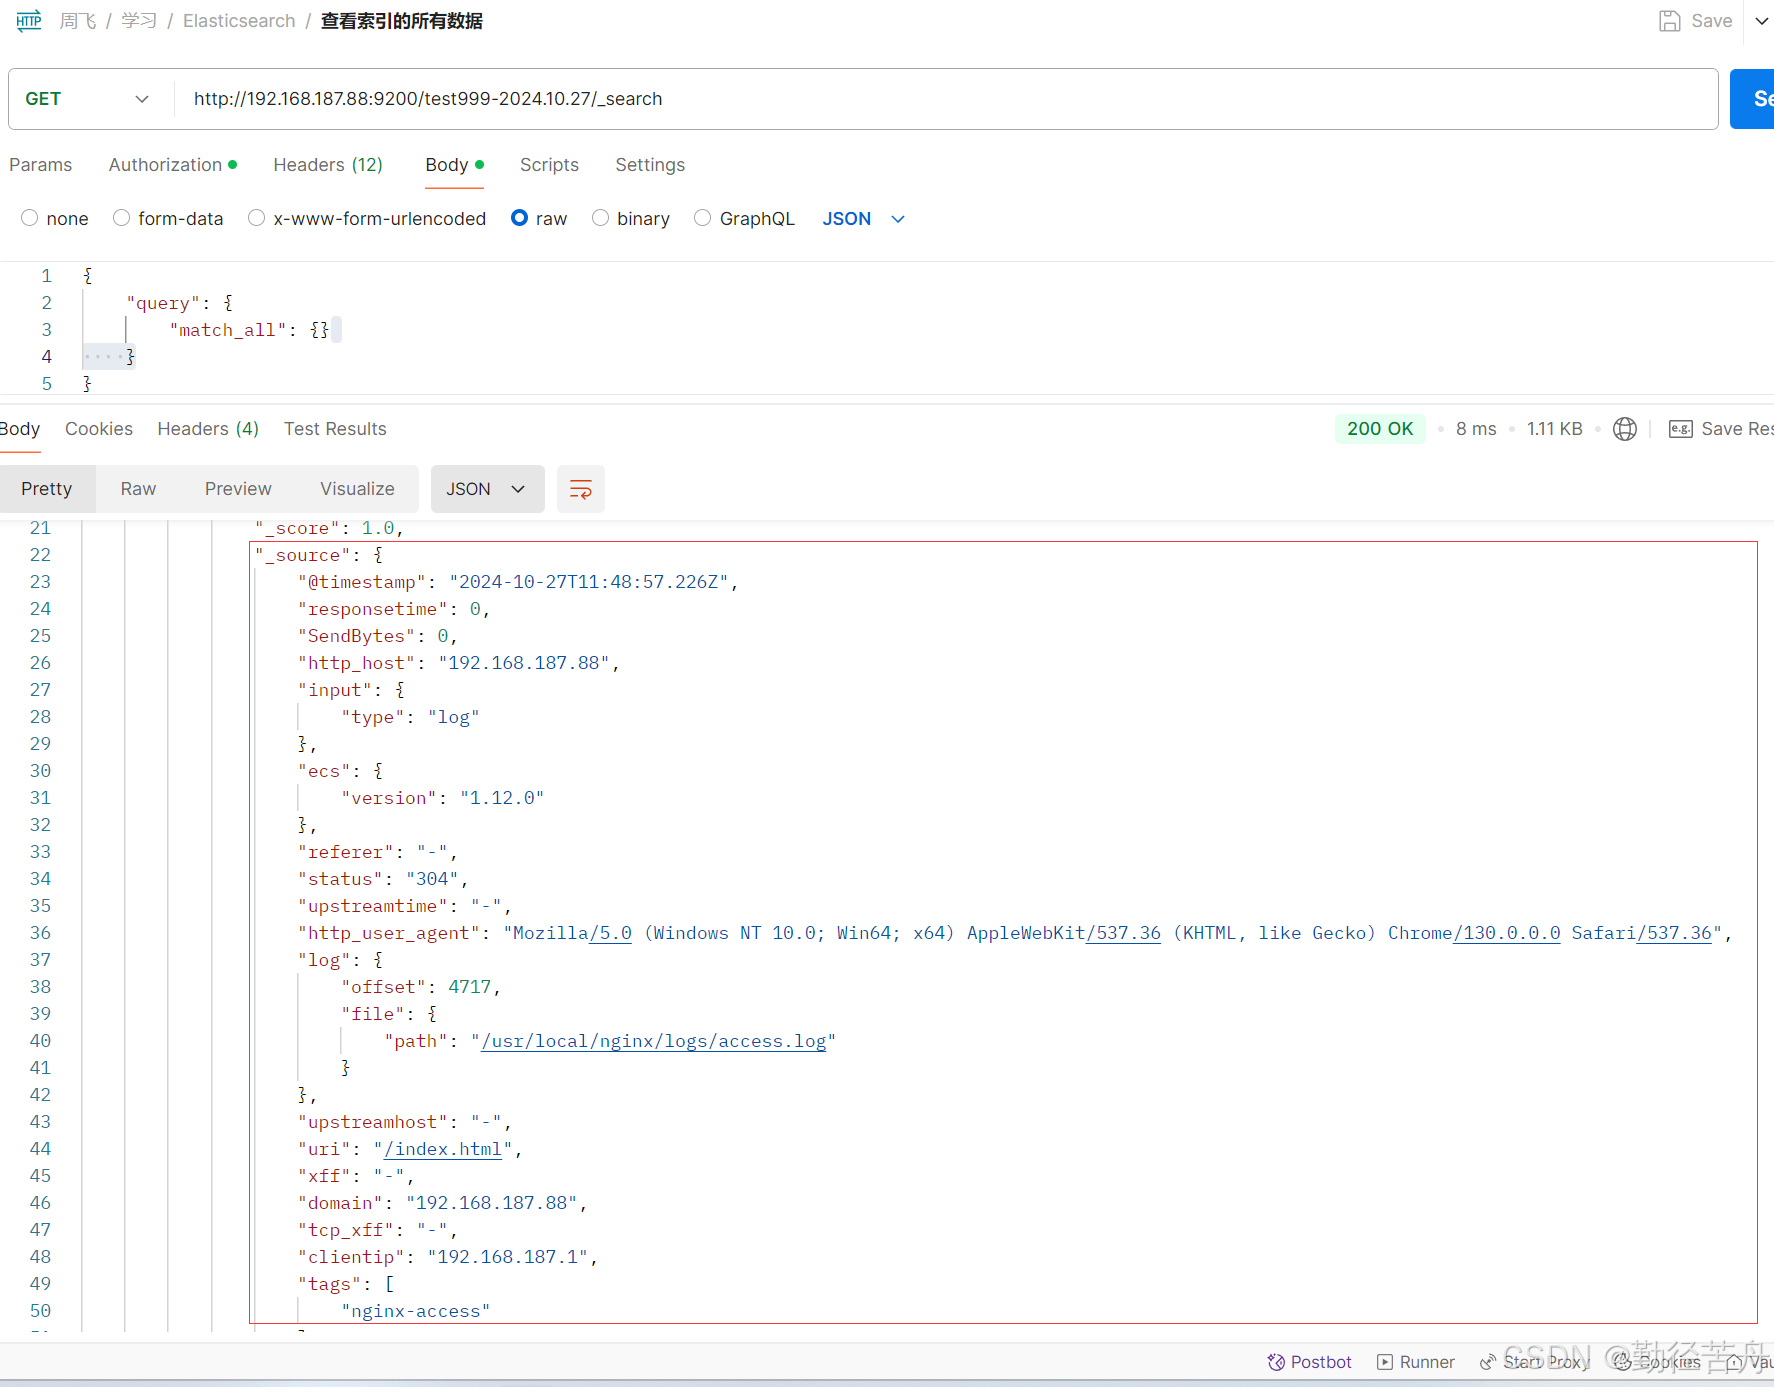Open the /usr/local/nginx/logs/access.log path link
The width and height of the screenshot is (1774, 1387).
(x=654, y=1041)
